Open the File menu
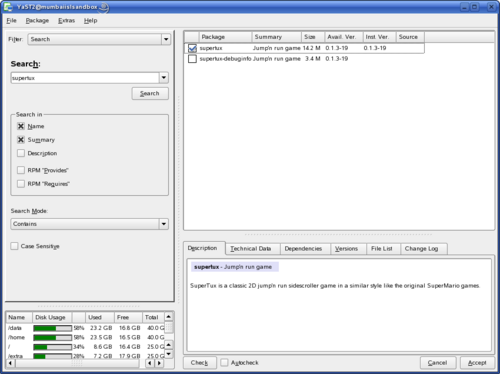500x374 pixels. pos(11,21)
